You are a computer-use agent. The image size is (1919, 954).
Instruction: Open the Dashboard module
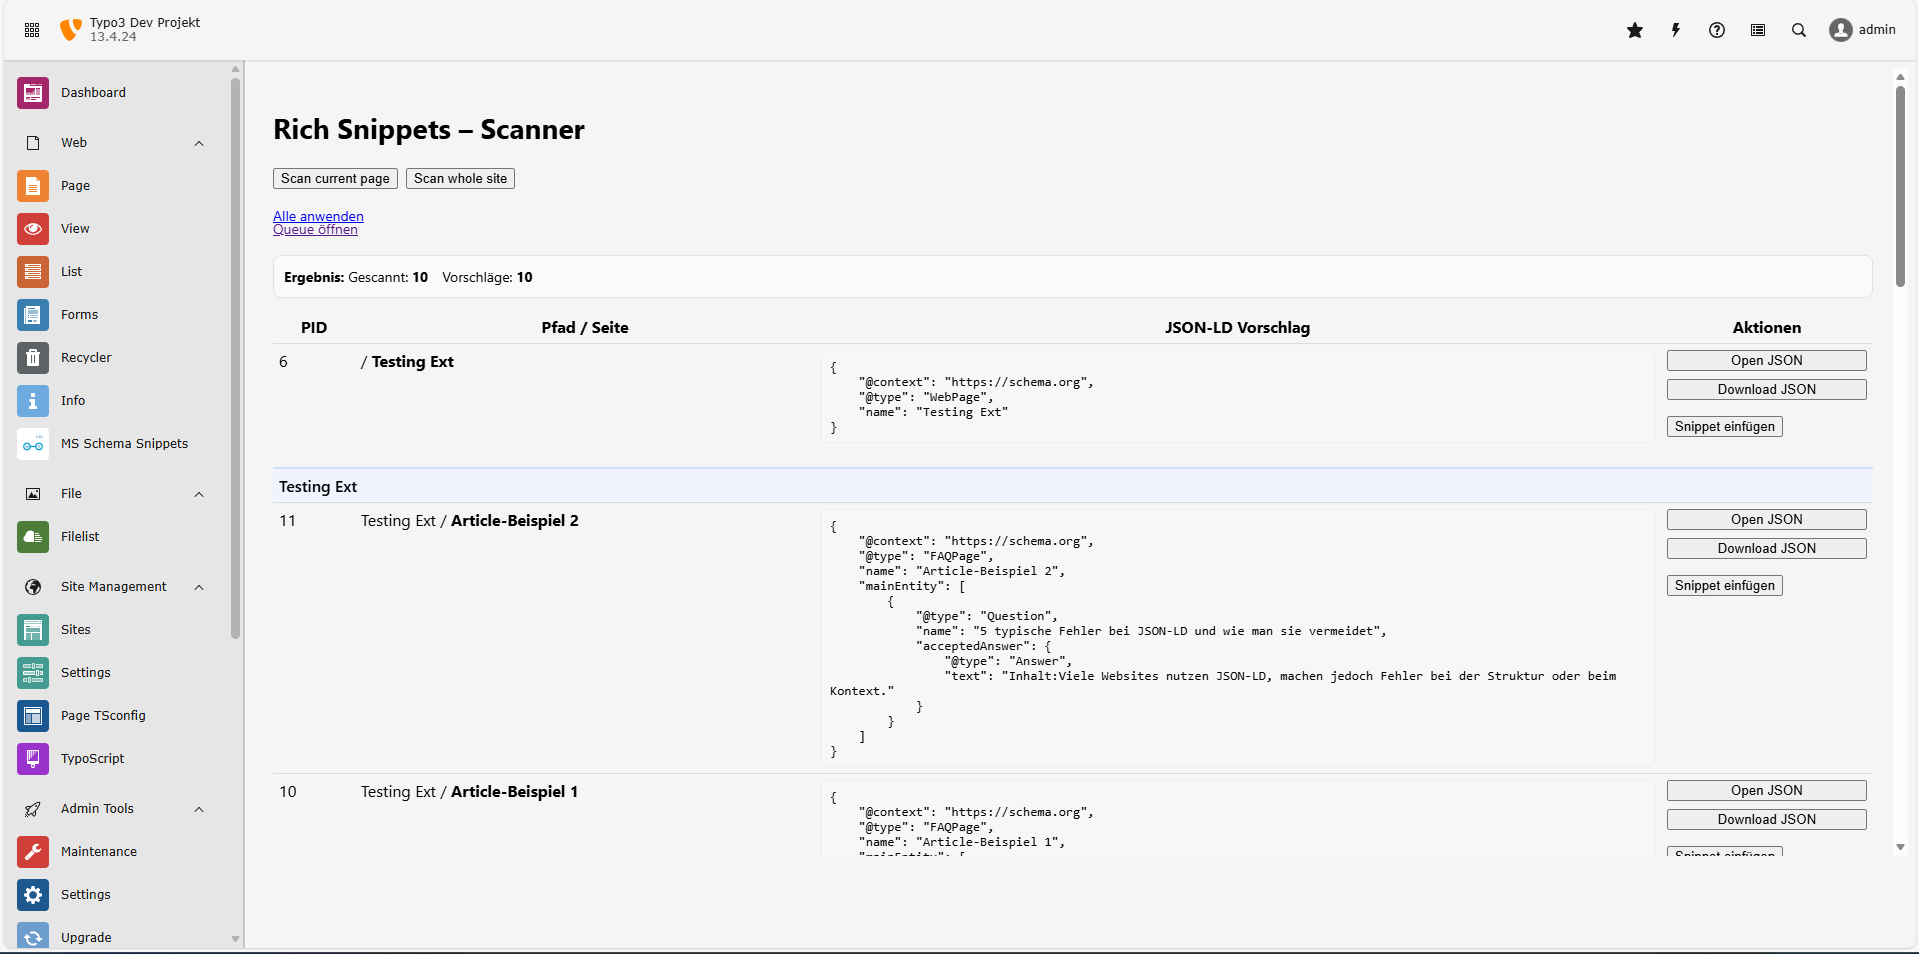coord(94,92)
